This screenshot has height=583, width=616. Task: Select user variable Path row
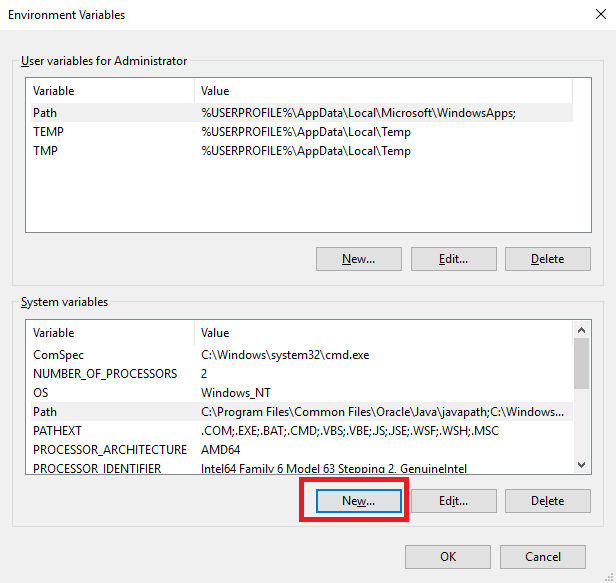pyautogui.click(x=302, y=113)
